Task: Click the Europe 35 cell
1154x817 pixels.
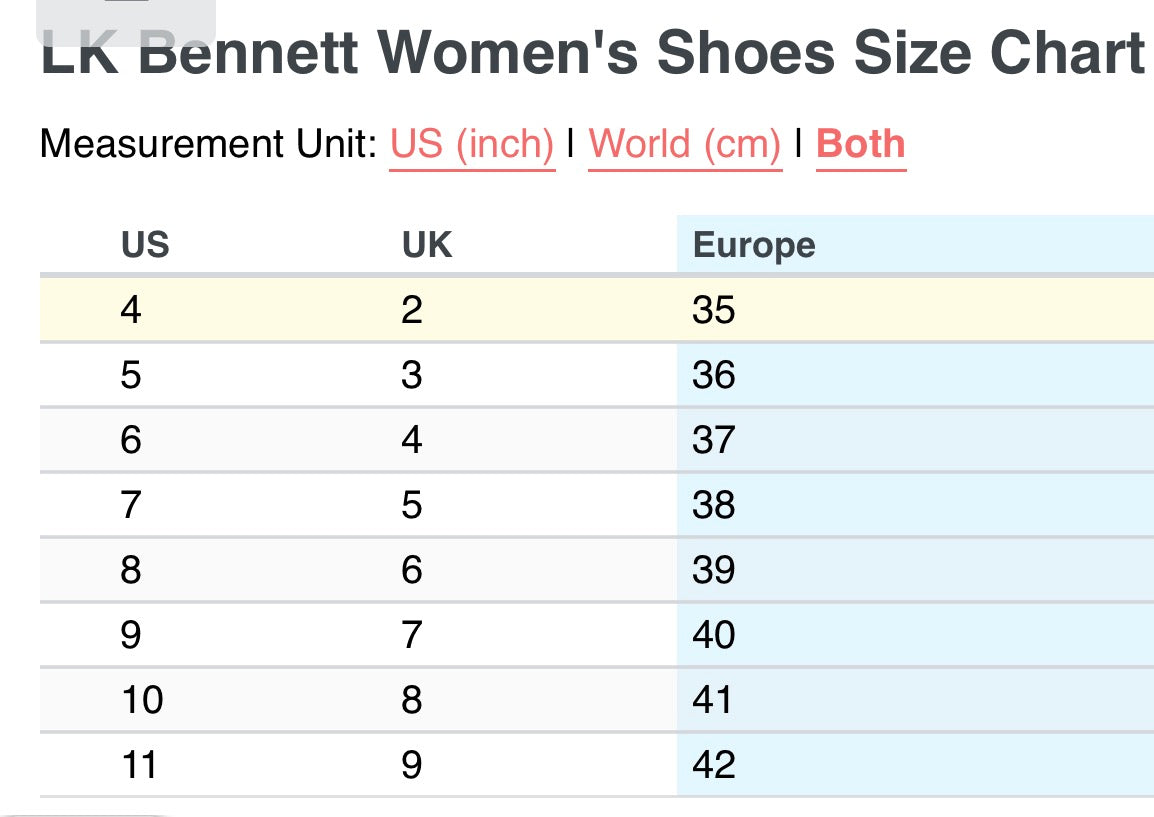Action: [915, 309]
